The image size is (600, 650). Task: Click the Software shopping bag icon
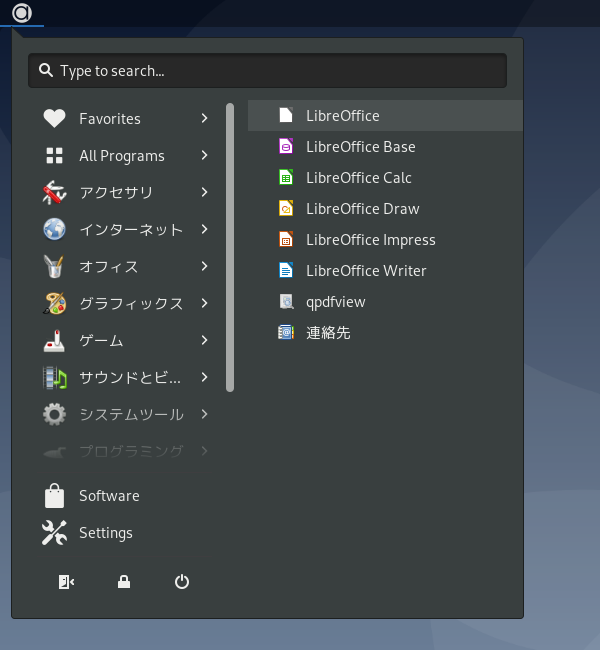[x=54, y=496]
